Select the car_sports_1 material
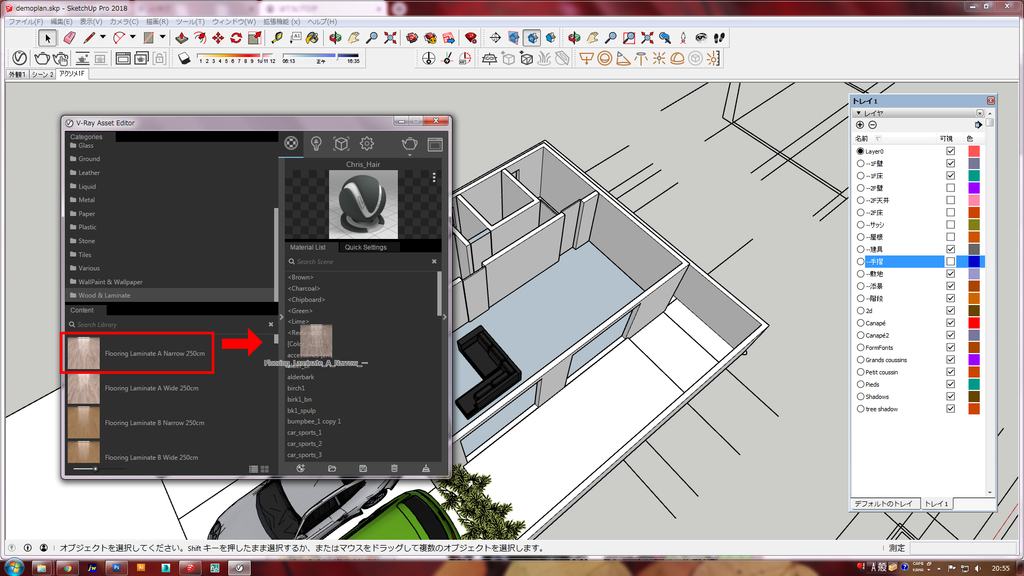The image size is (1024, 576). pos(304,432)
